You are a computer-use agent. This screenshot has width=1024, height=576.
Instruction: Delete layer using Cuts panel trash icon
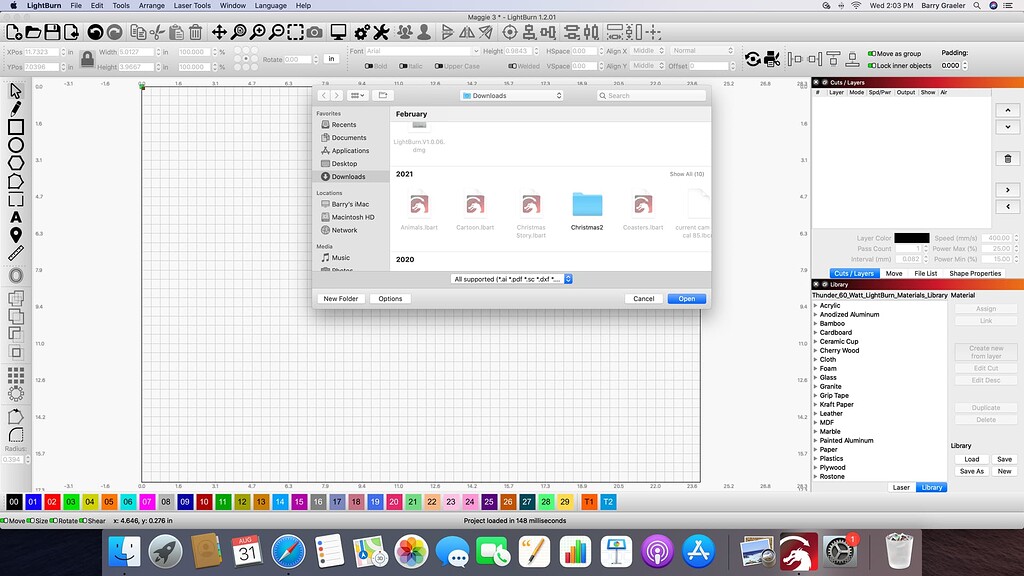(x=1008, y=159)
